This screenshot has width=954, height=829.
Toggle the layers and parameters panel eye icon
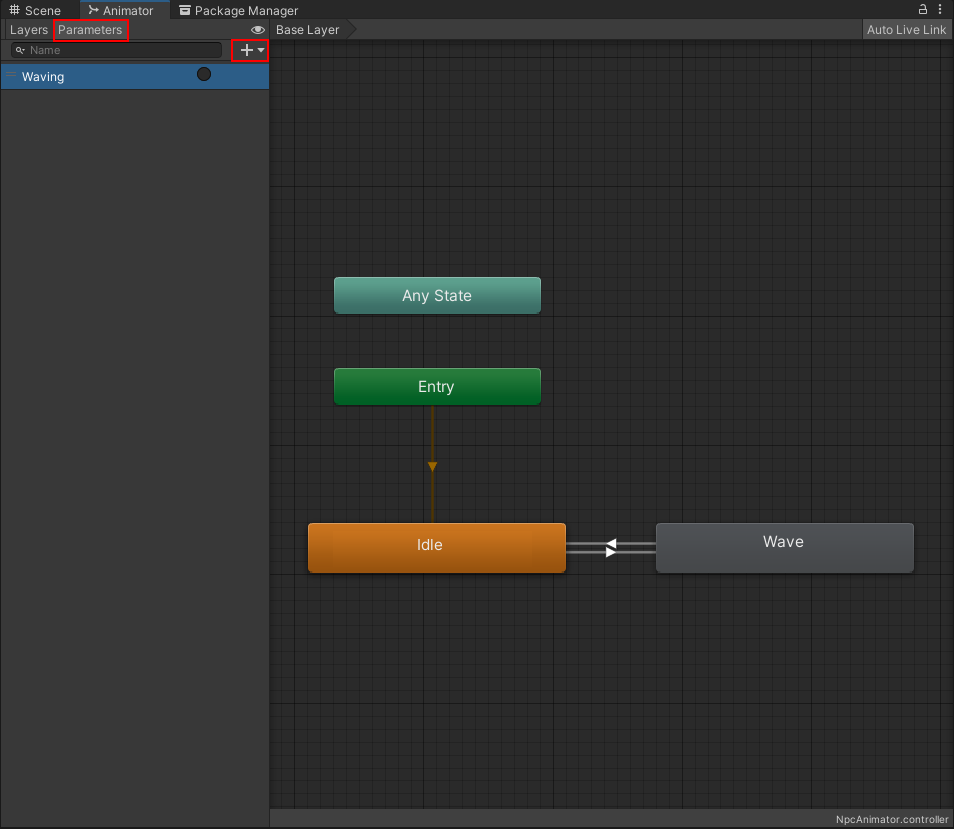click(258, 30)
